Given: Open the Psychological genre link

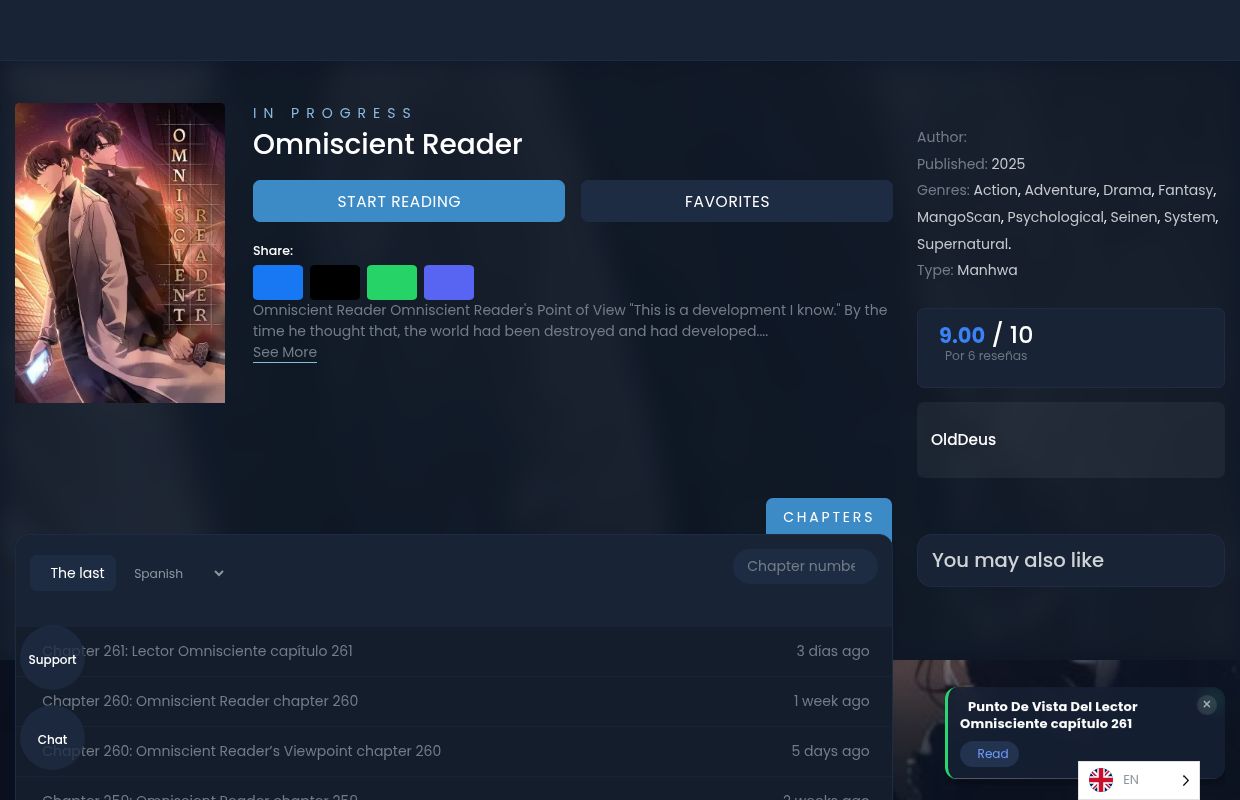Looking at the screenshot, I should (1055, 217).
